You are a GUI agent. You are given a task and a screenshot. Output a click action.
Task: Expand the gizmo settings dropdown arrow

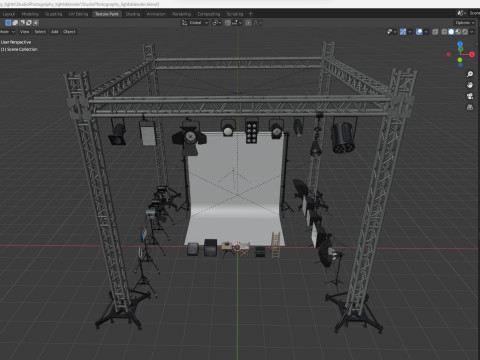tap(410, 32)
